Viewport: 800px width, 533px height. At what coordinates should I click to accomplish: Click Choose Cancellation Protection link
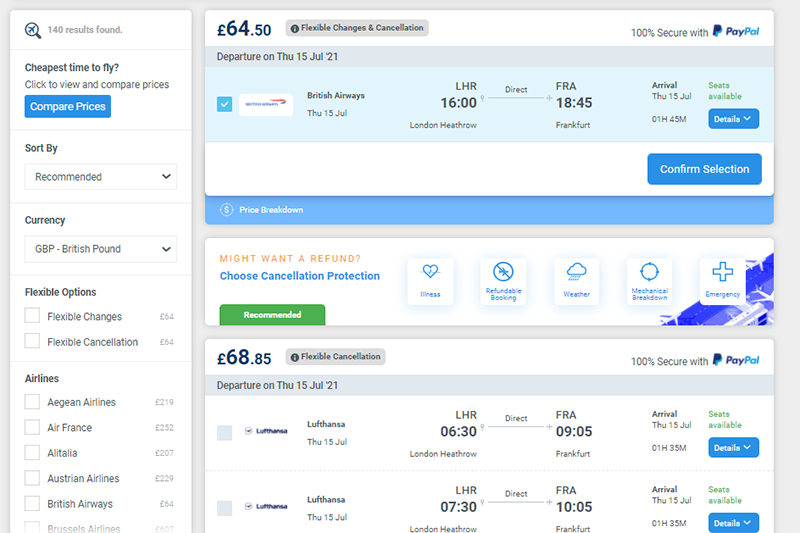point(300,276)
